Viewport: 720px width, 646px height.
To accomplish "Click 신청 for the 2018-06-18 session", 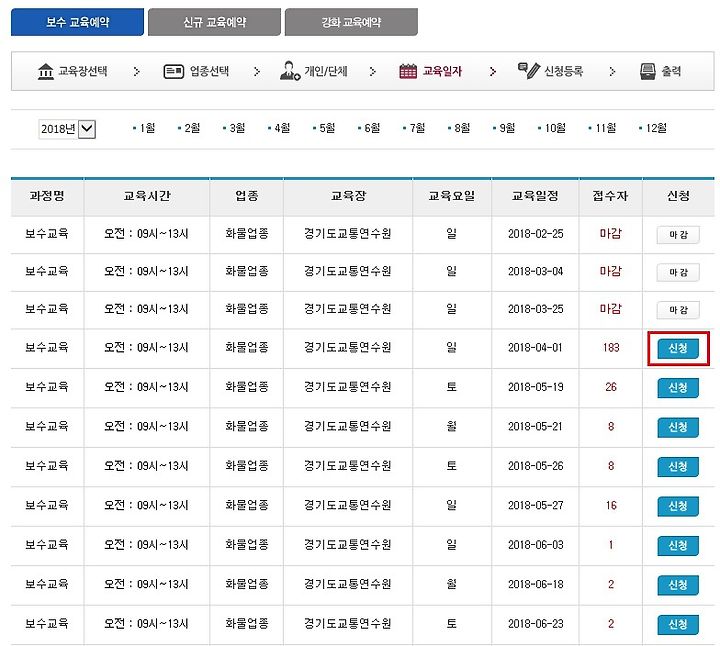I will pyautogui.click(x=678, y=585).
